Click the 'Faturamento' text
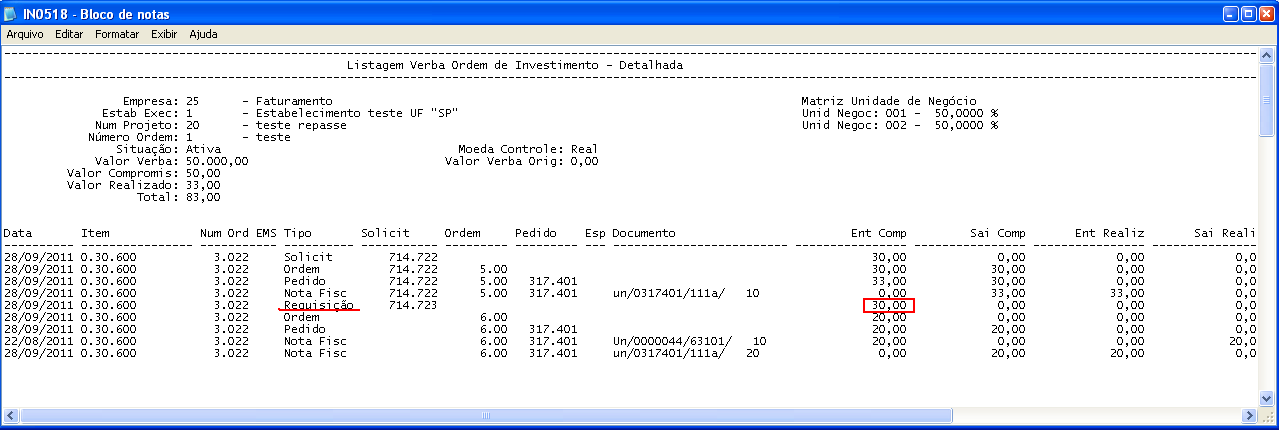Viewport: 1280px width, 431px height. [x=294, y=101]
